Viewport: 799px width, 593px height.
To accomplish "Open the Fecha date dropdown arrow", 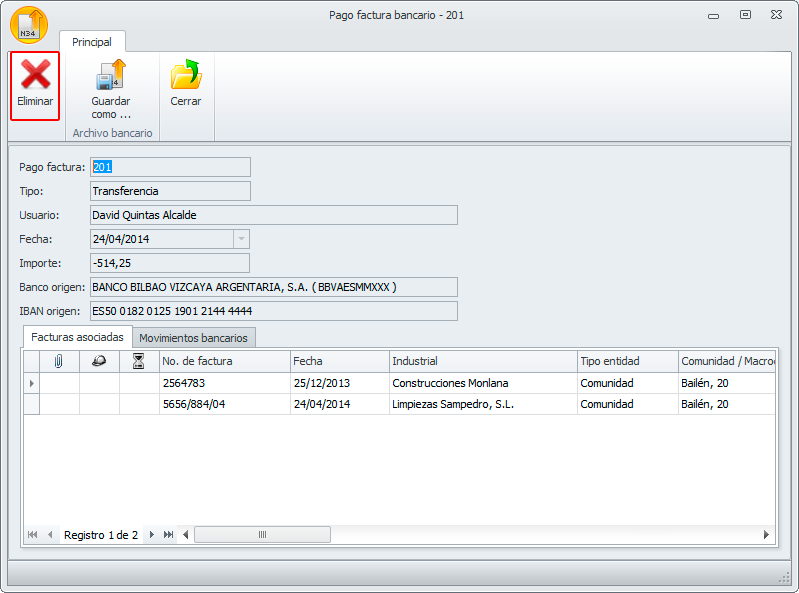I will 240,239.
